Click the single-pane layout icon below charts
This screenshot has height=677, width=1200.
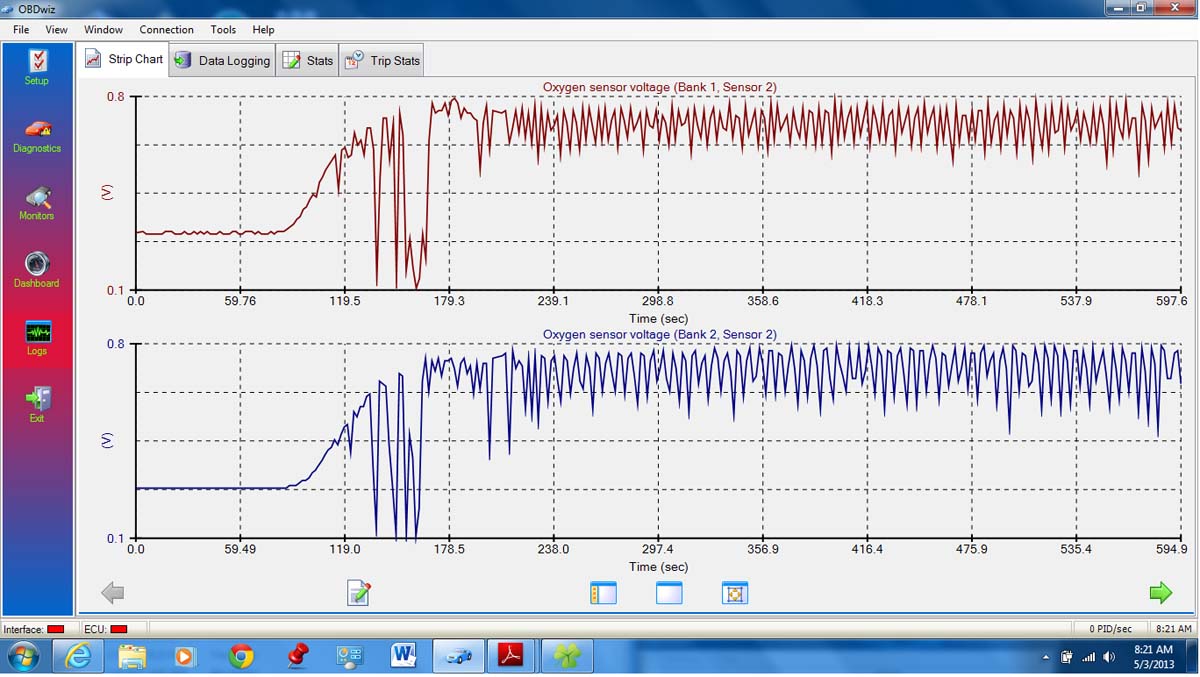(669, 593)
